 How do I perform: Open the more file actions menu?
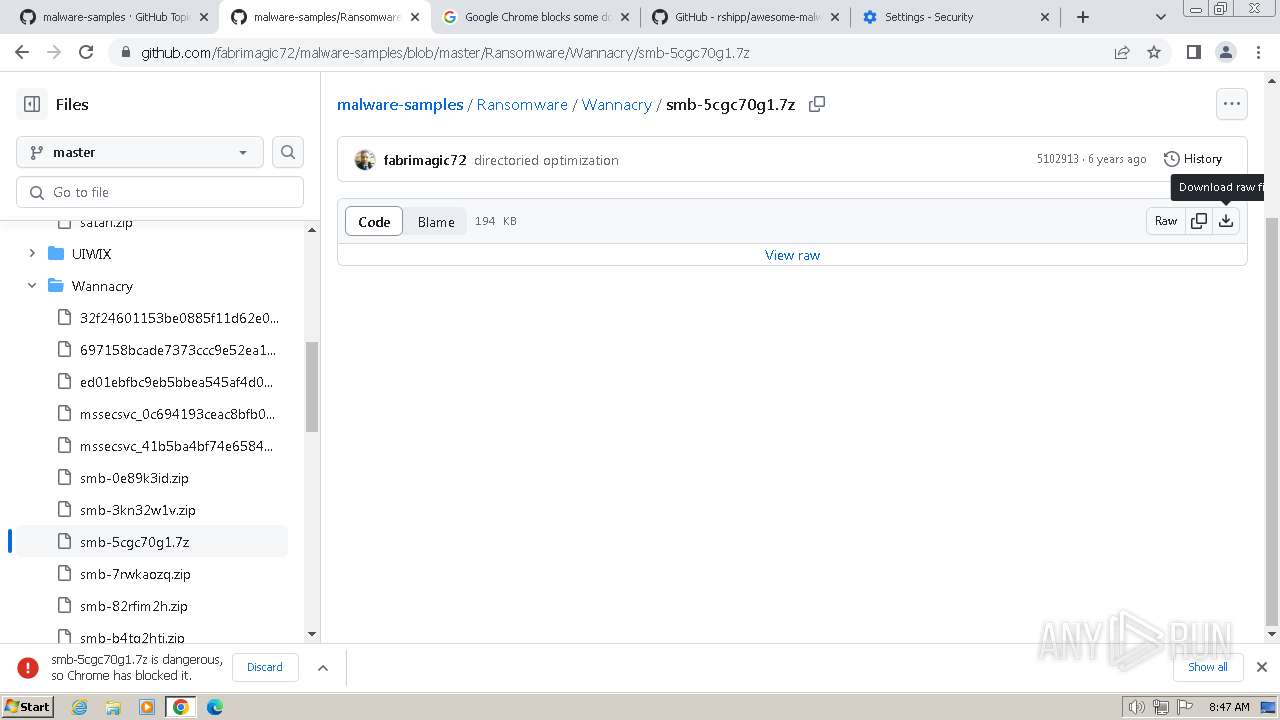[x=1232, y=104]
